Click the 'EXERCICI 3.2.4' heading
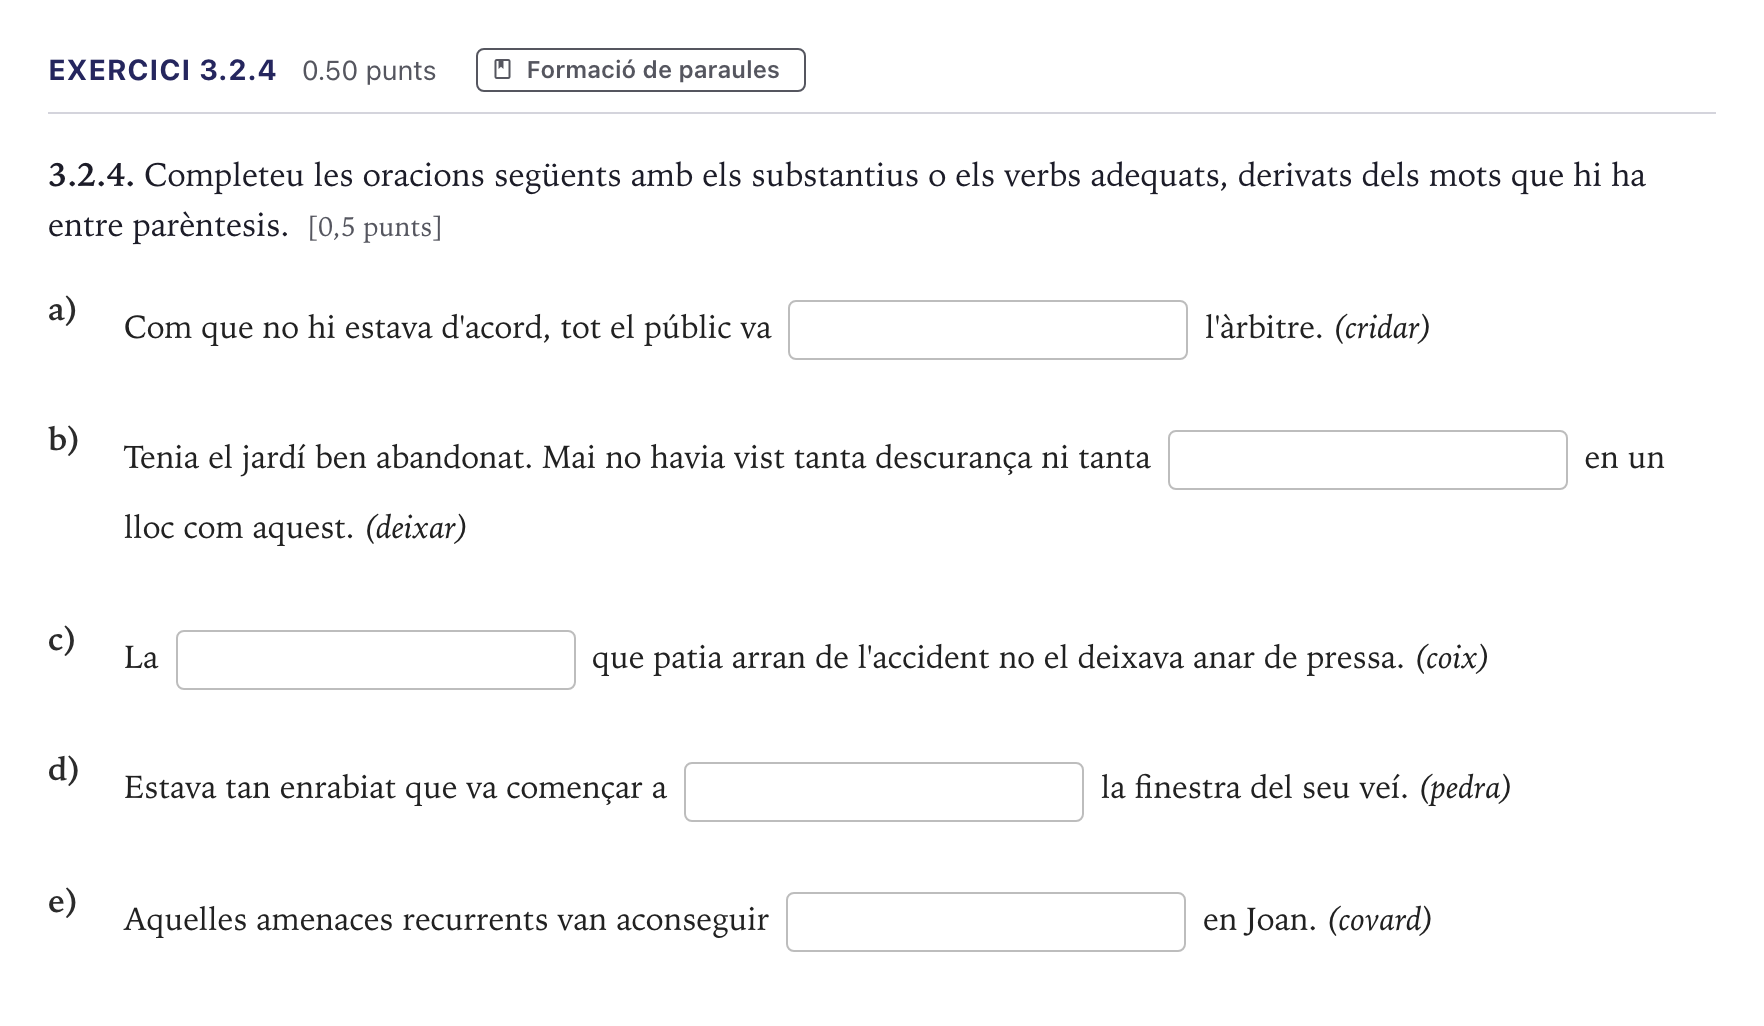The height and width of the screenshot is (1026, 1764). (162, 70)
